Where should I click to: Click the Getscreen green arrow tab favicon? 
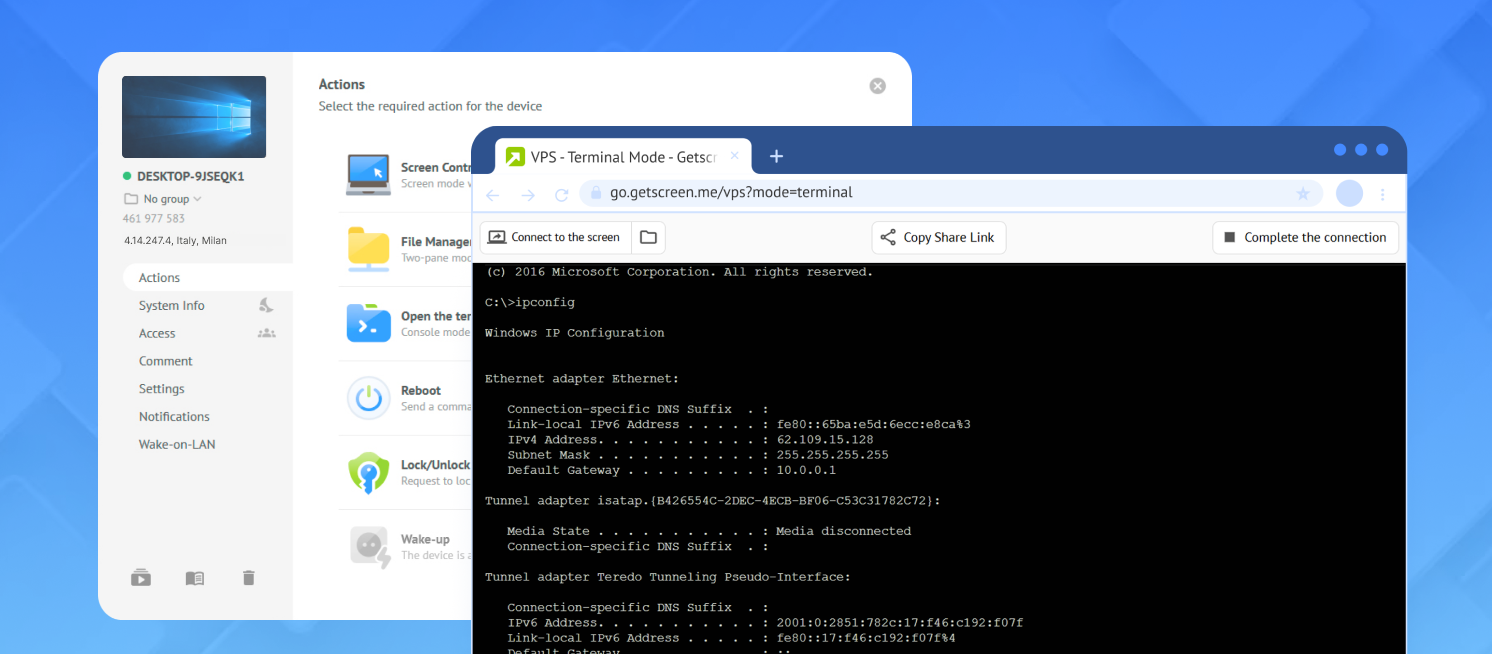pyautogui.click(x=515, y=157)
